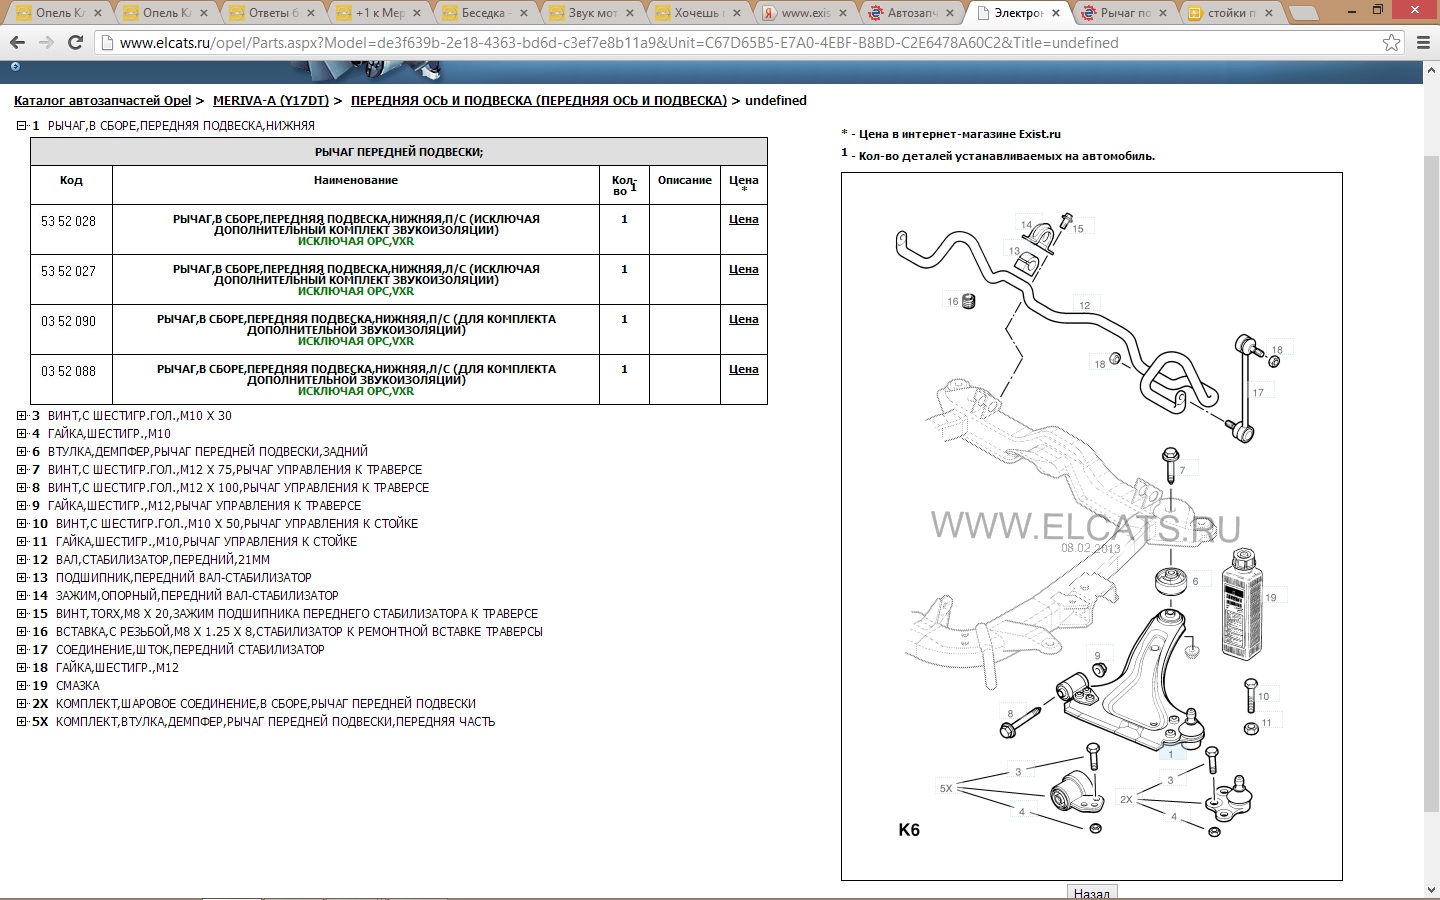Open Каталог автозапчастей Opel breadcrumb link
The image size is (1440, 900).
(102, 100)
